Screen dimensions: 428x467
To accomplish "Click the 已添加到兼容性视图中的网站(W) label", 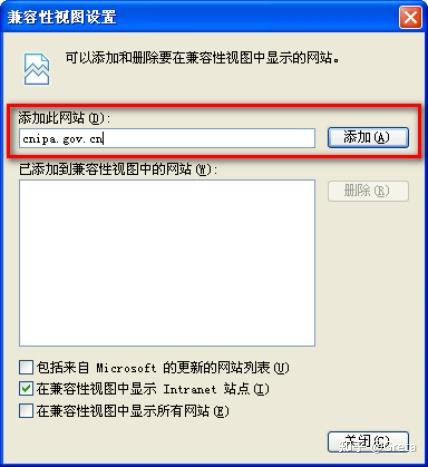I will coord(118,169).
